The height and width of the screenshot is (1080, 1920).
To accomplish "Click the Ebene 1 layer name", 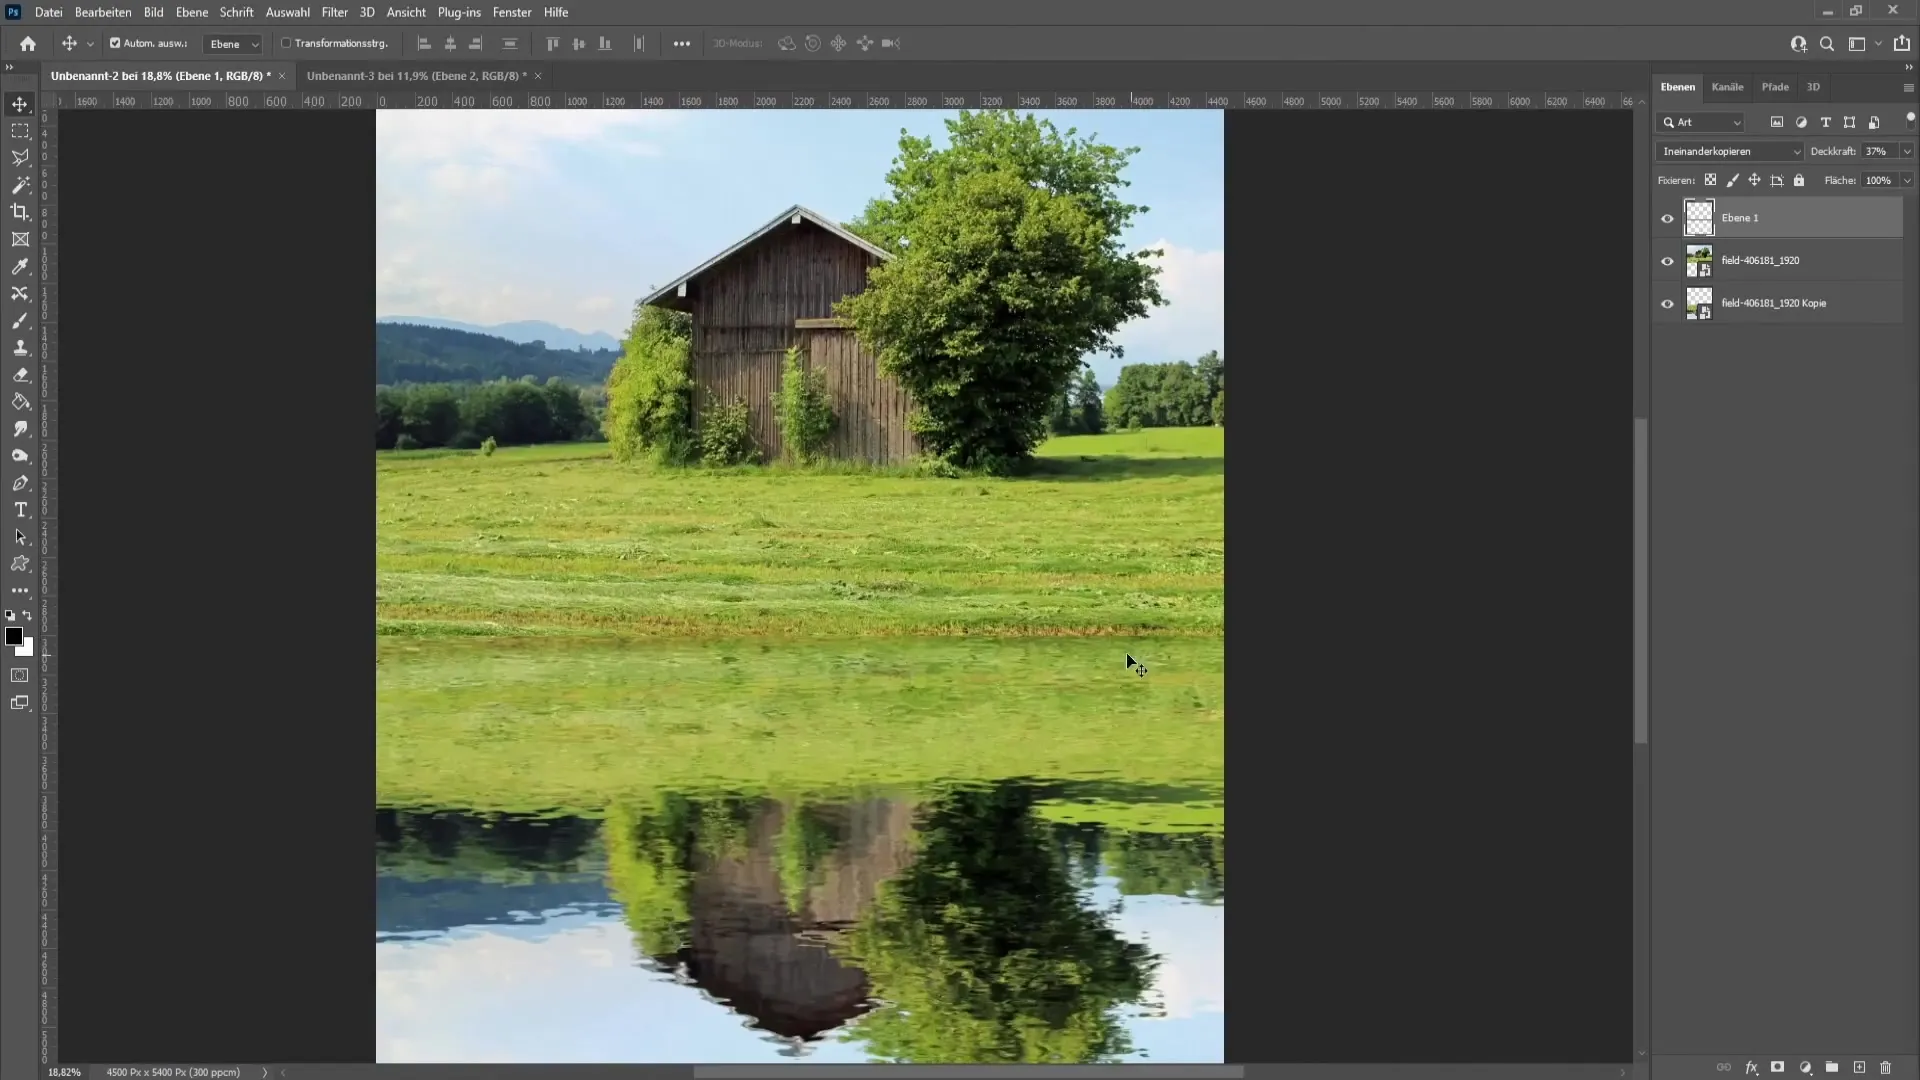I will click(x=1741, y=216).
